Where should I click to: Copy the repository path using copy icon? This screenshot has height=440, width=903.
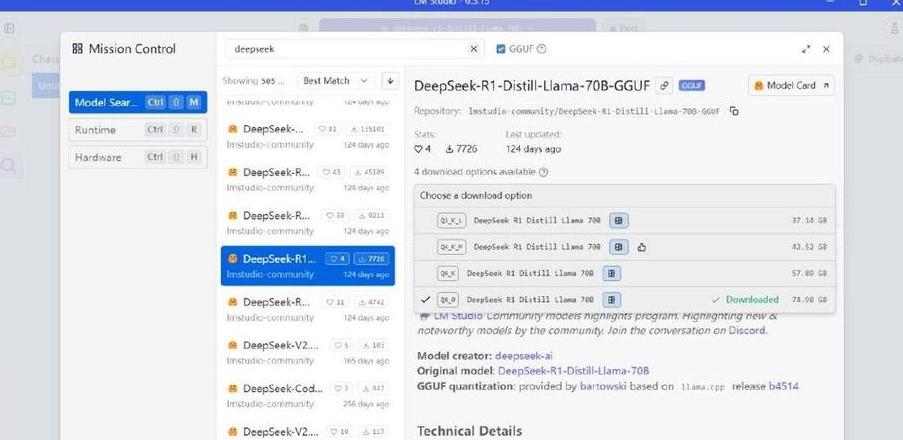tap(734, 111)
